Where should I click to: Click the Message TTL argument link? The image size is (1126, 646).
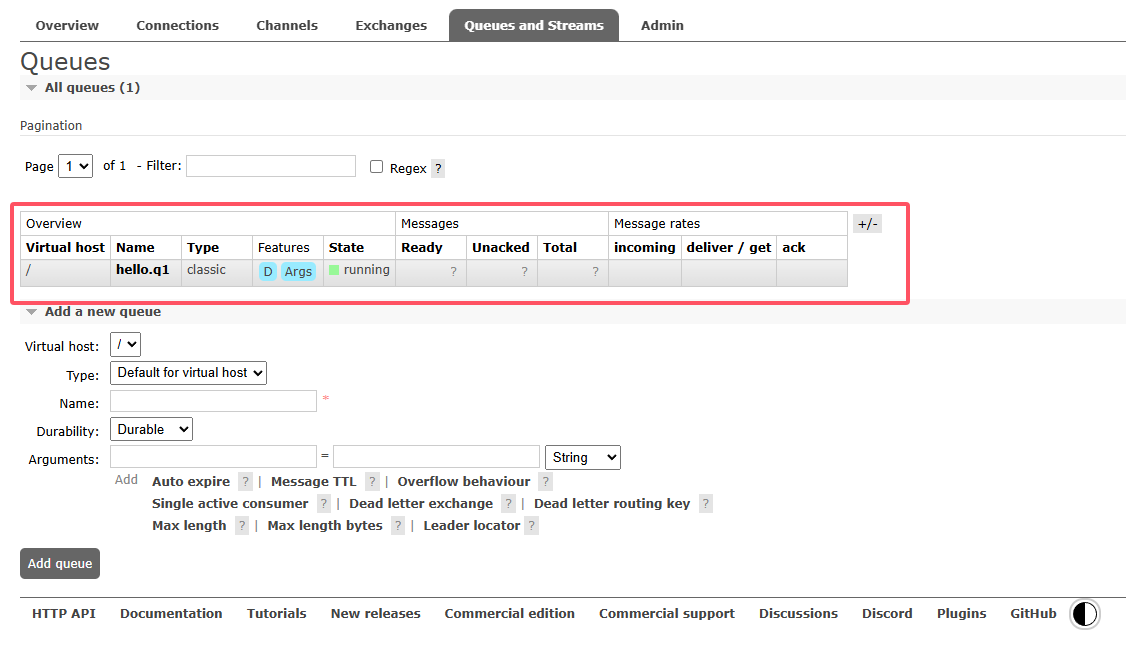coord(314,482)
